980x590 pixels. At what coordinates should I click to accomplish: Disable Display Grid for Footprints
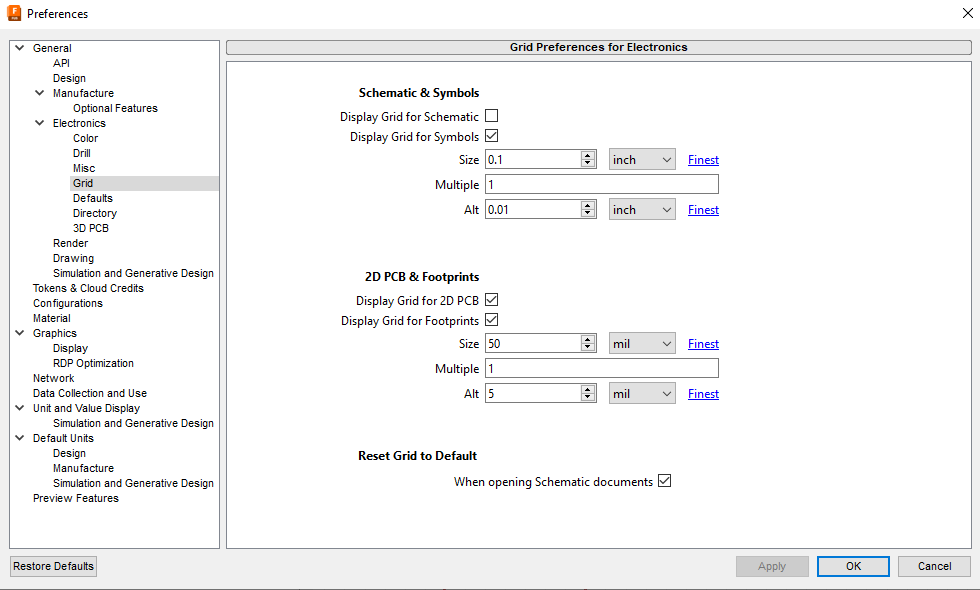[x=491, y=320]
